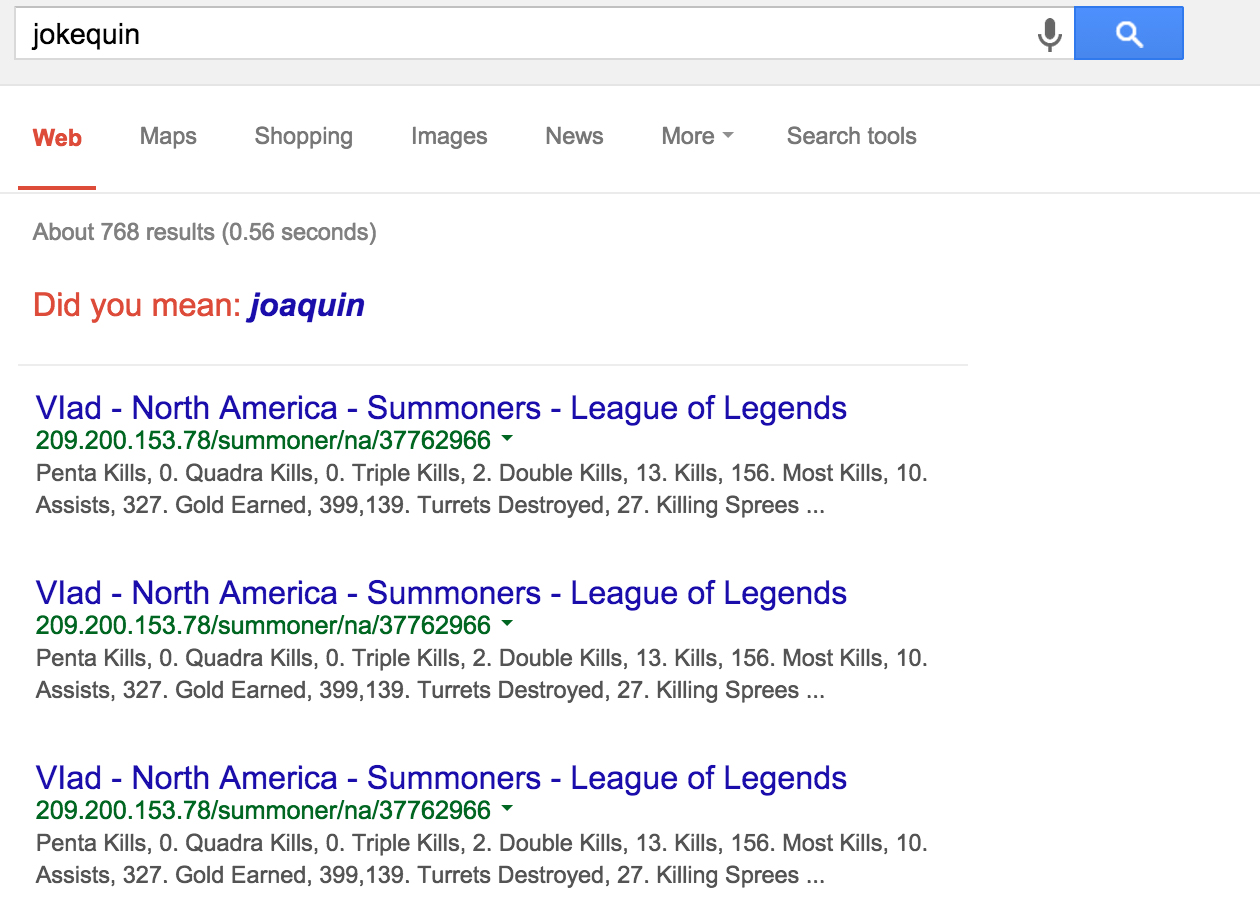
Task: Open the Shopping results tab
Action: pos(303,137)
